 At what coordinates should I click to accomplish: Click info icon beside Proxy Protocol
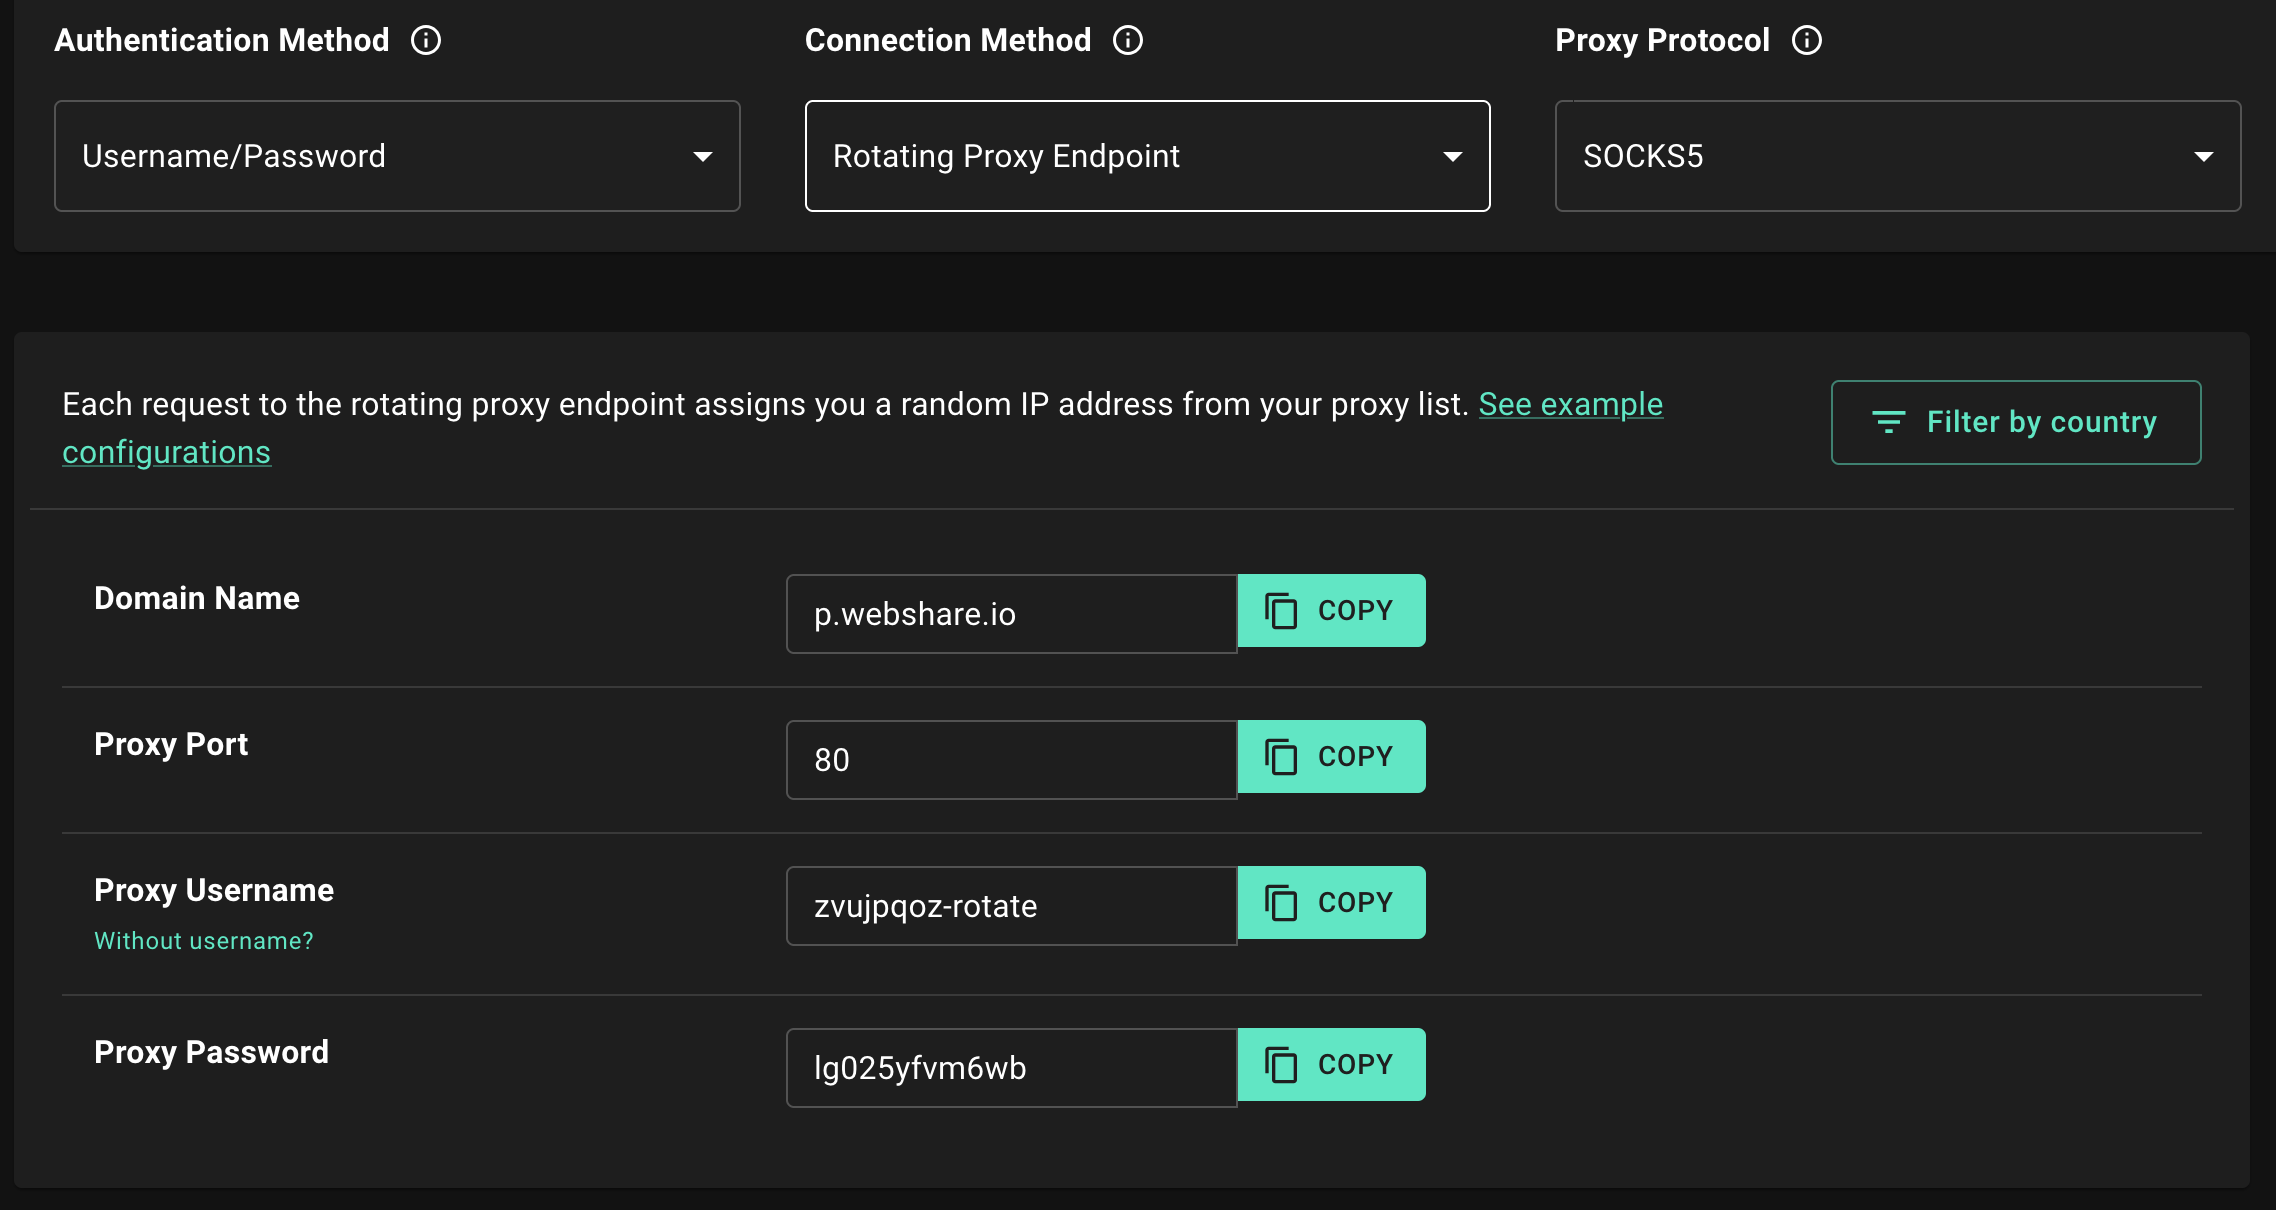1807,40
